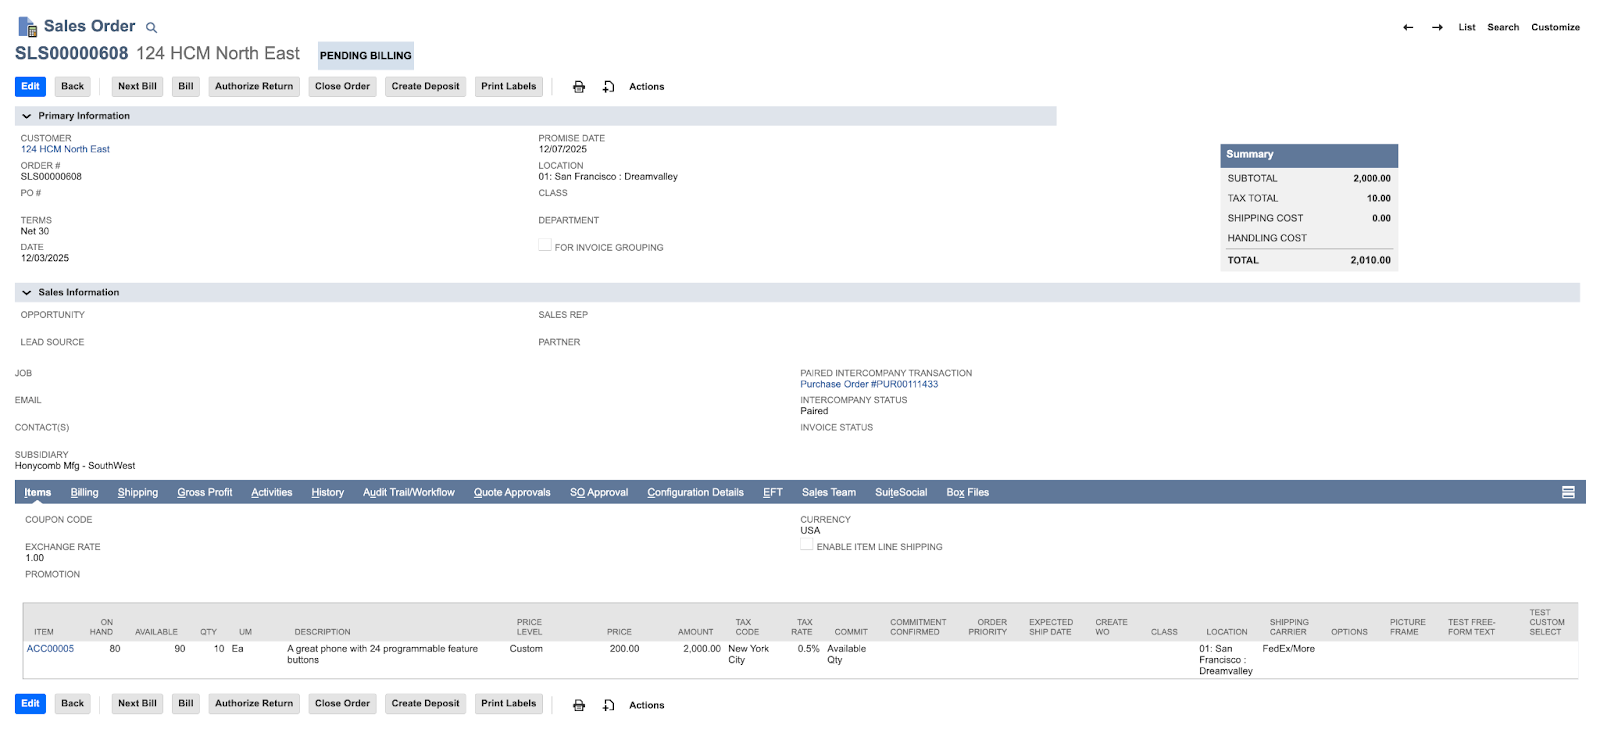Click the top Authorize Return button
This screenshot has width=1600, height=733.
click(254, 87)
